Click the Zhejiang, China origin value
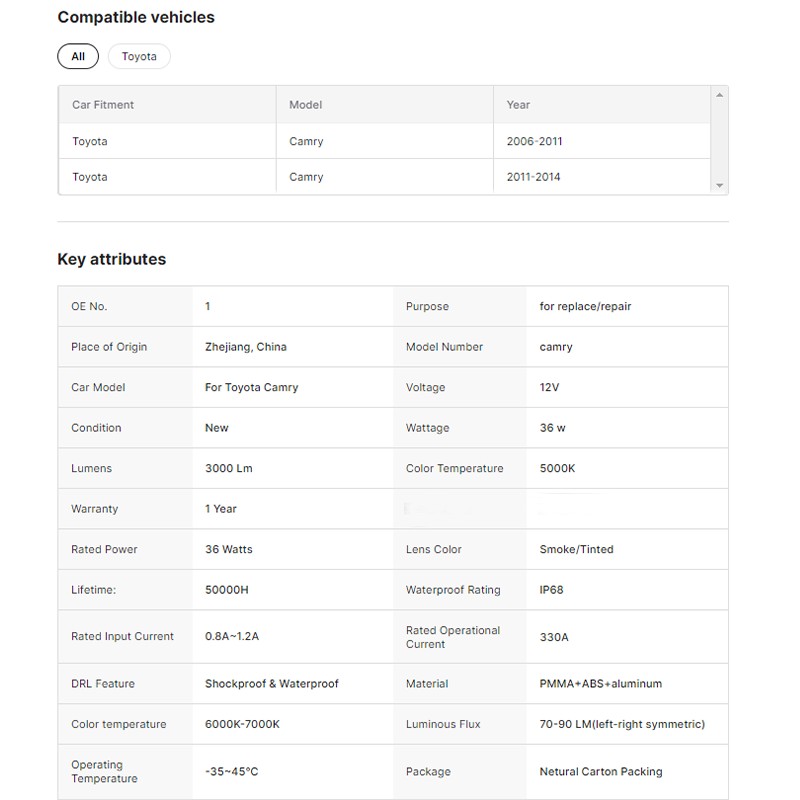Screen dimensions: 800x800 point(246,347)
